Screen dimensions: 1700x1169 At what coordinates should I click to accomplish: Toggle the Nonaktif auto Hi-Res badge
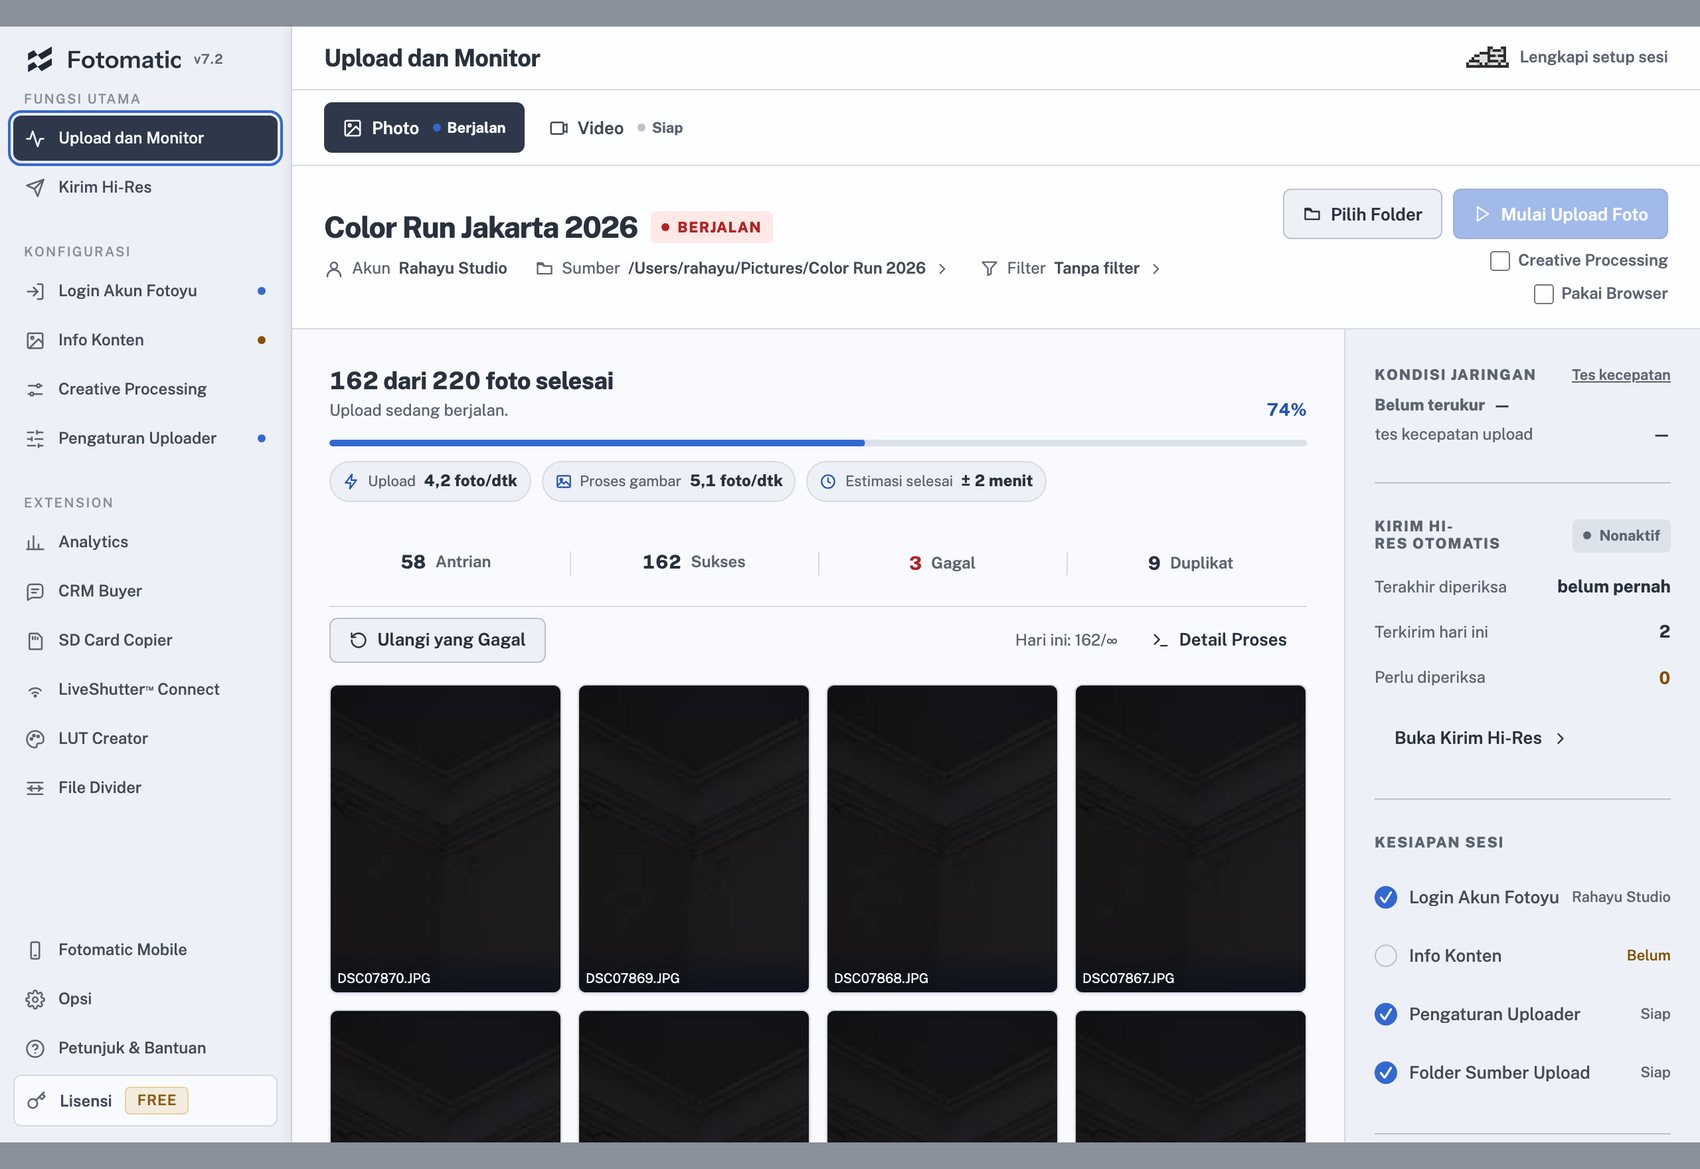tap(1621, 536)
